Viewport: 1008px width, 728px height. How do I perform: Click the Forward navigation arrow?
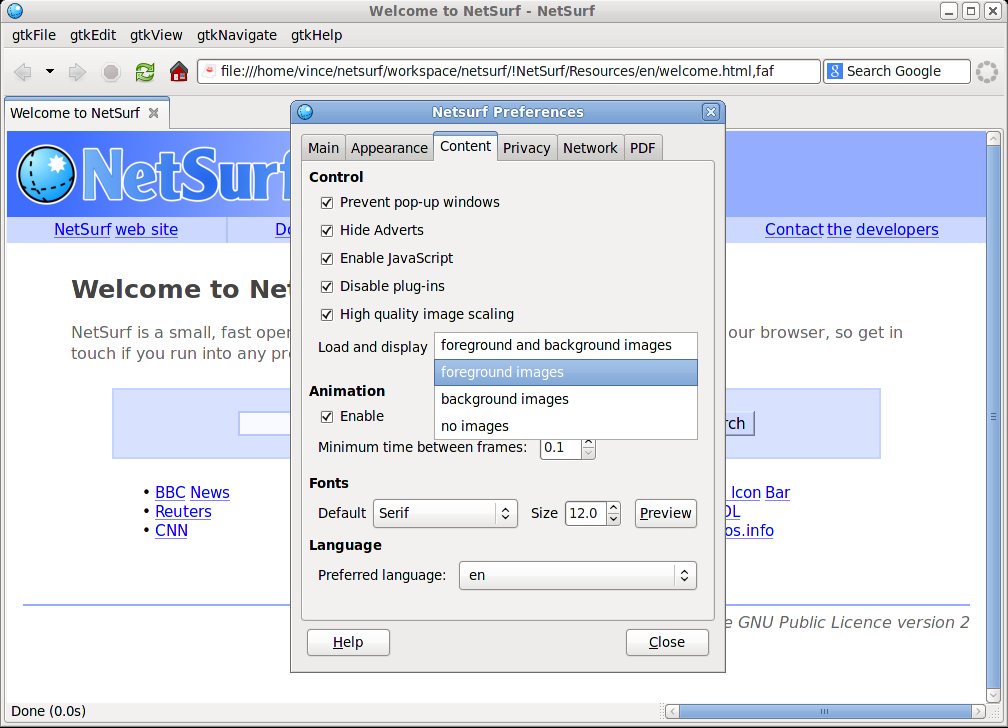[77, 71]
